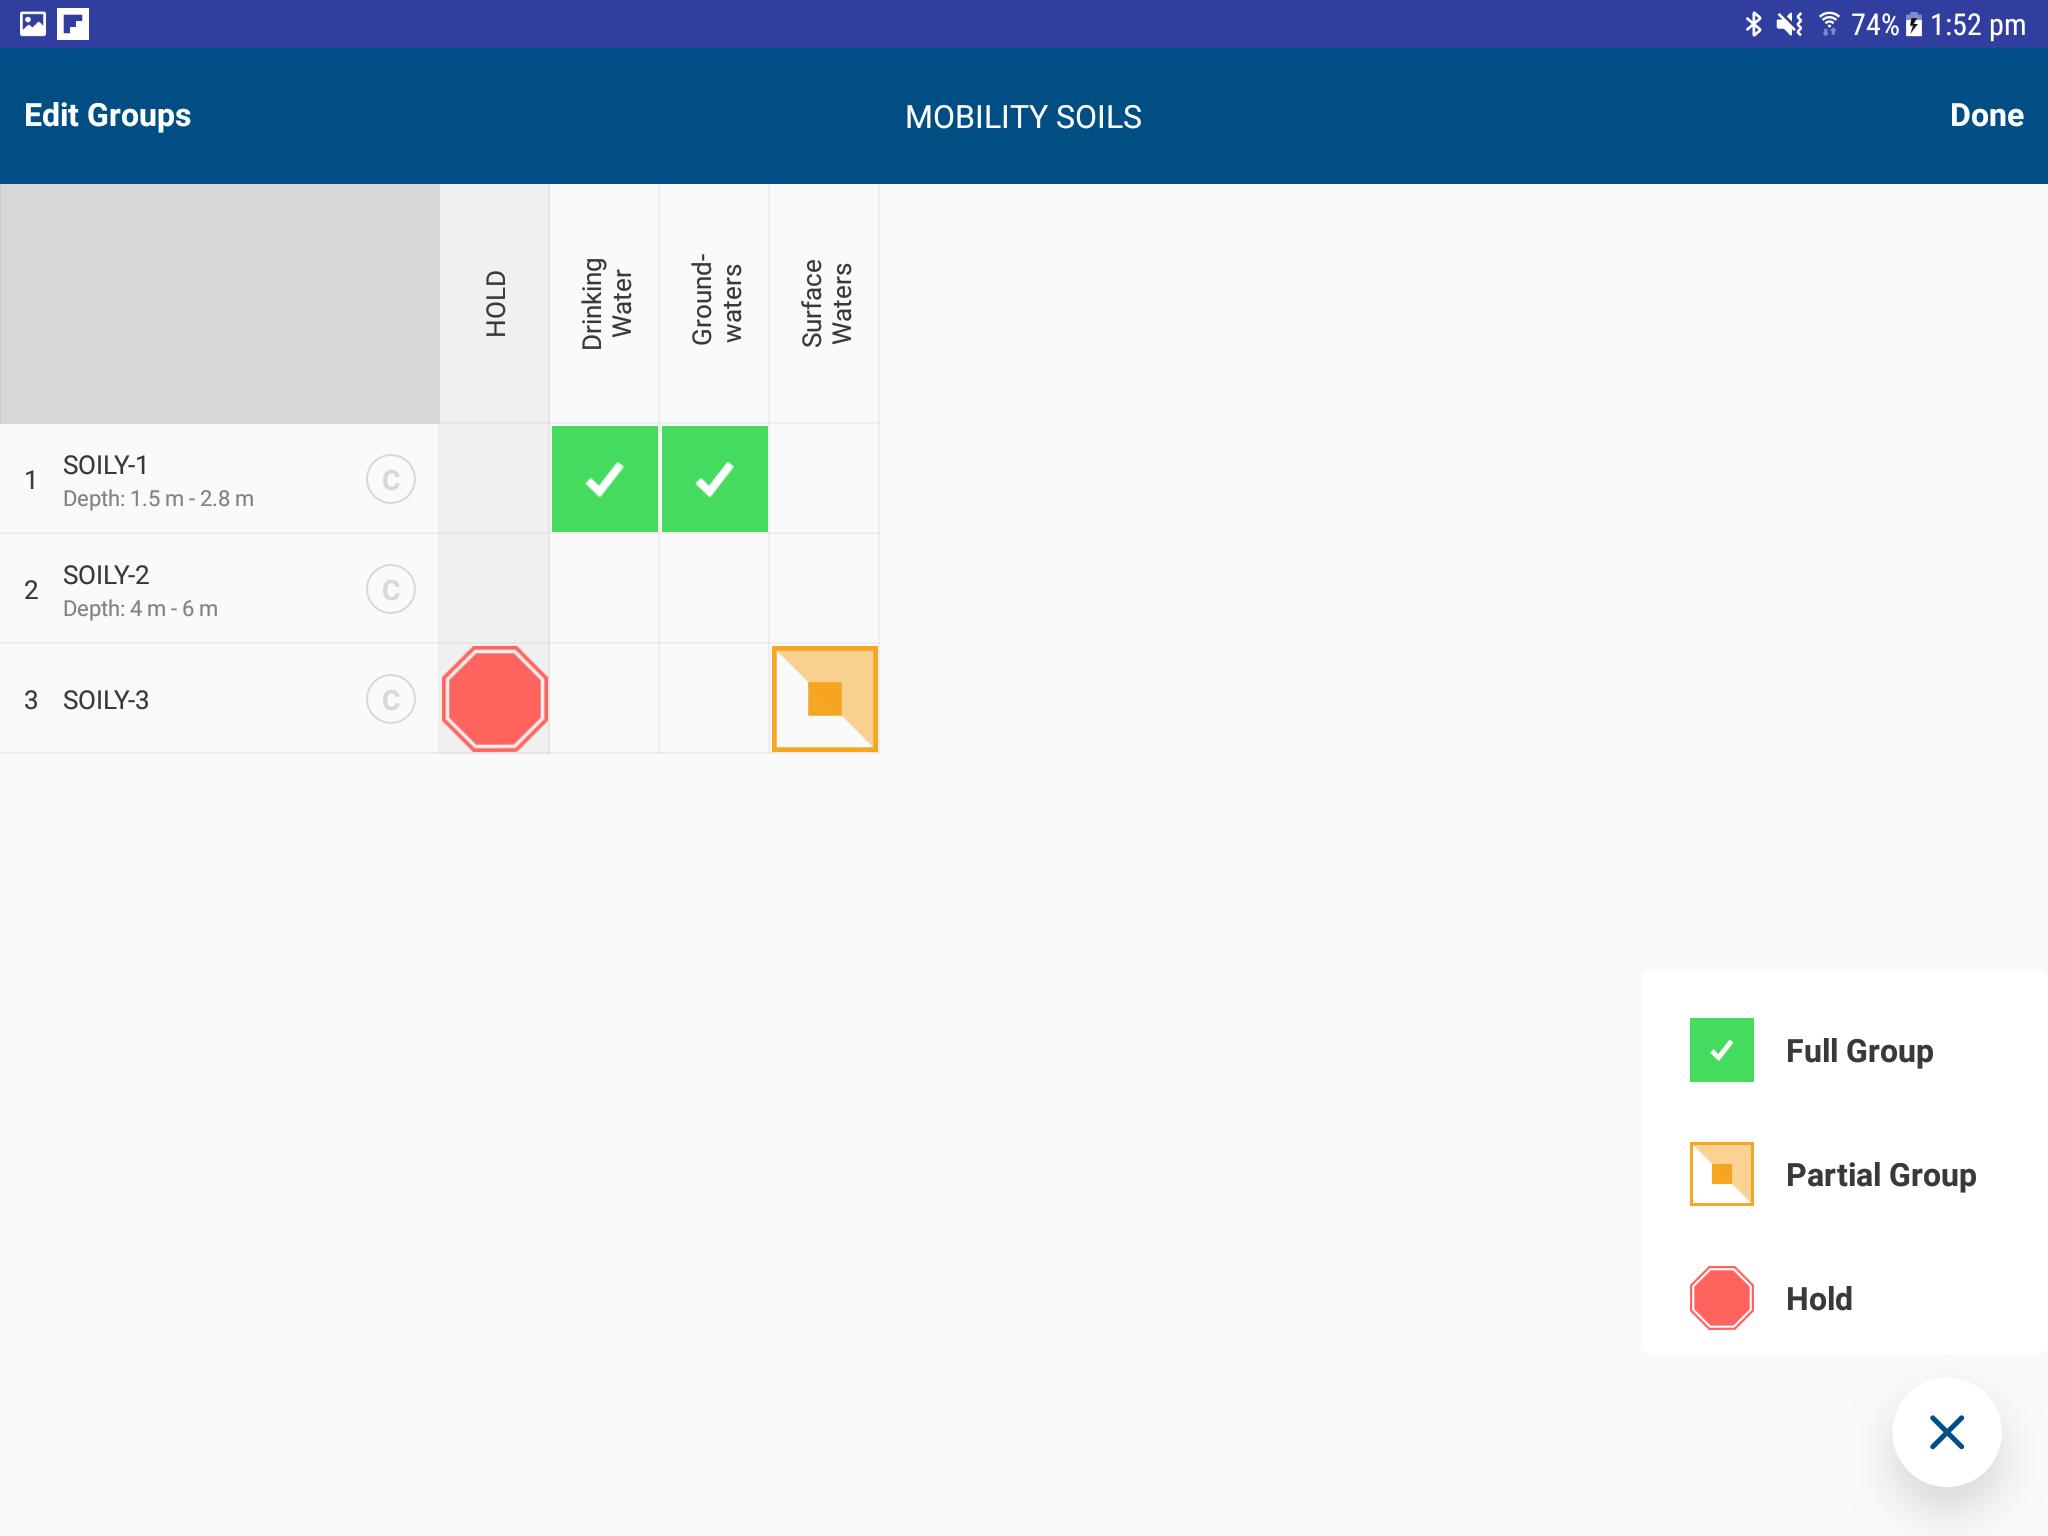This screenshot has height=1536, width=2048.
Task: Remove the hold stop sign on SOILY-3
Action: click(494, 698)
